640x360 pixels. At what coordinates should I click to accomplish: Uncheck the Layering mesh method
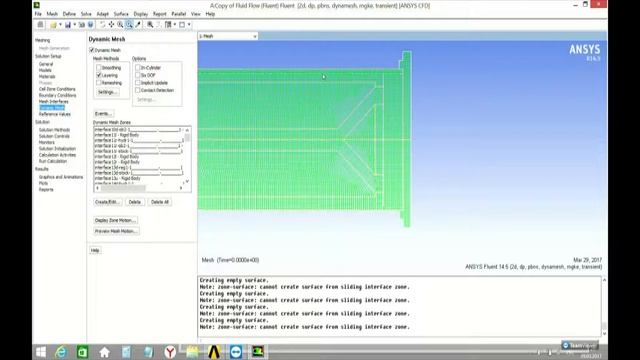(x=99, y=75)
